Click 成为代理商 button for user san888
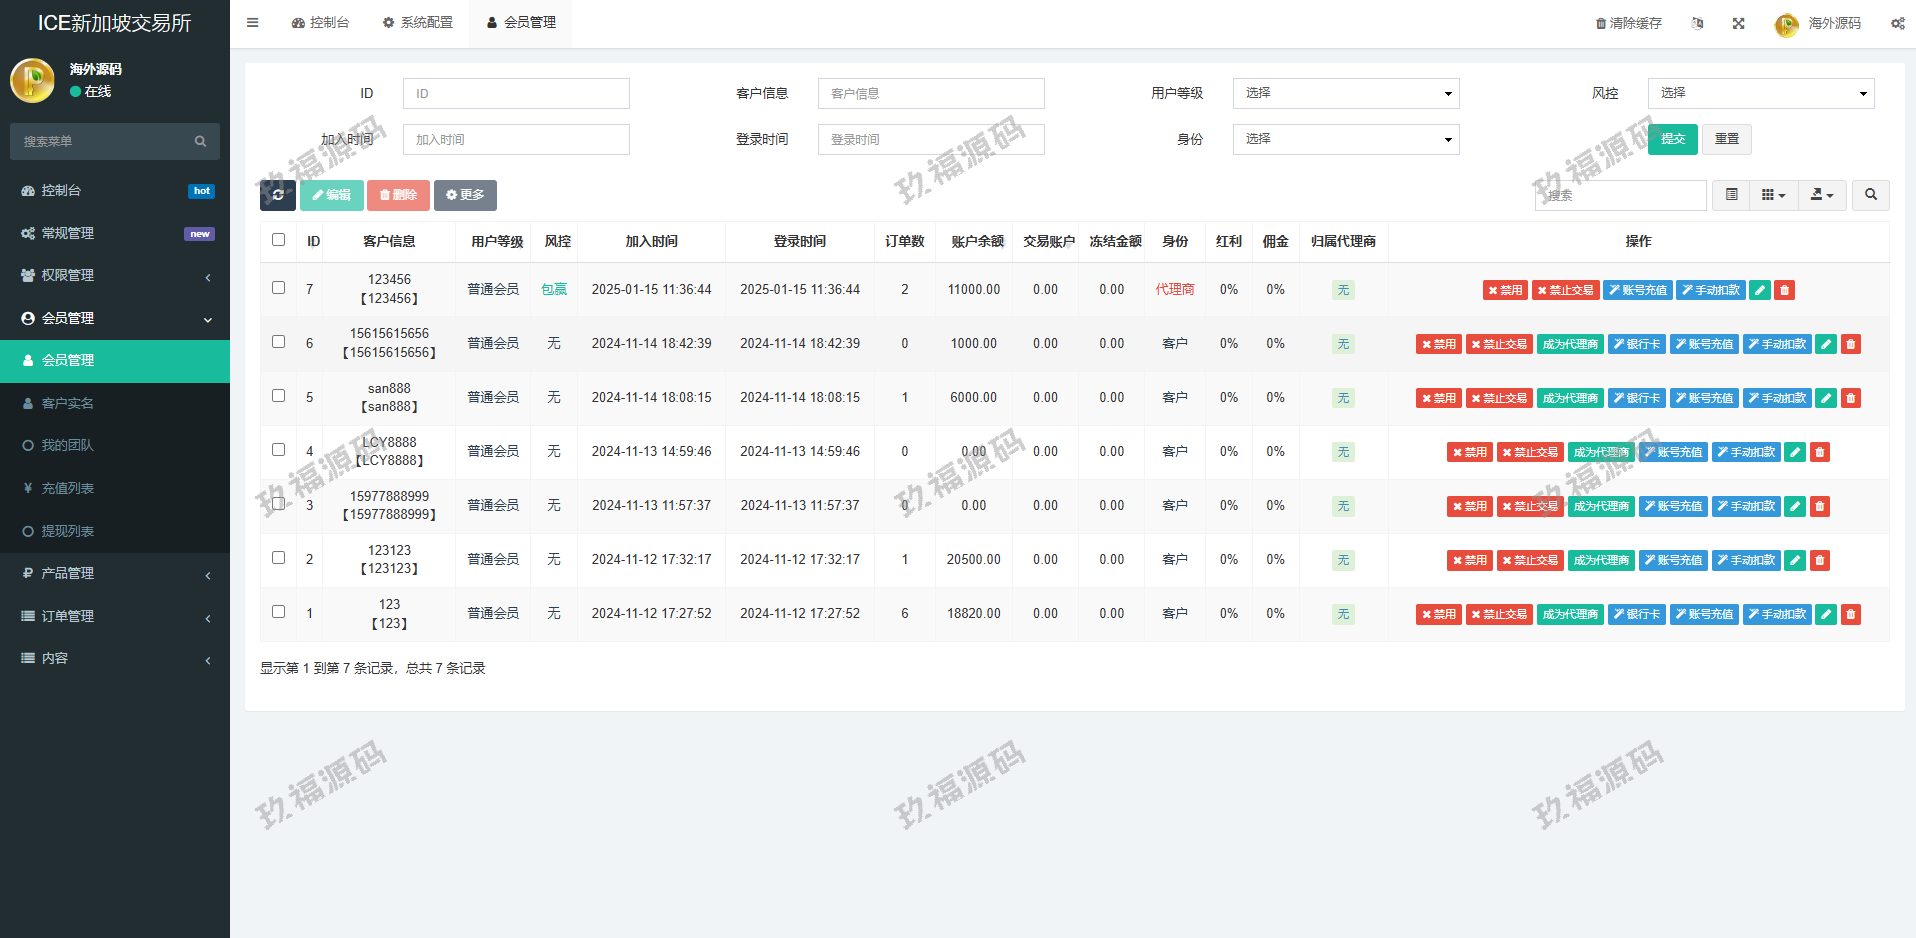Screen dimensions: 1916x938 pos(1570,398)
